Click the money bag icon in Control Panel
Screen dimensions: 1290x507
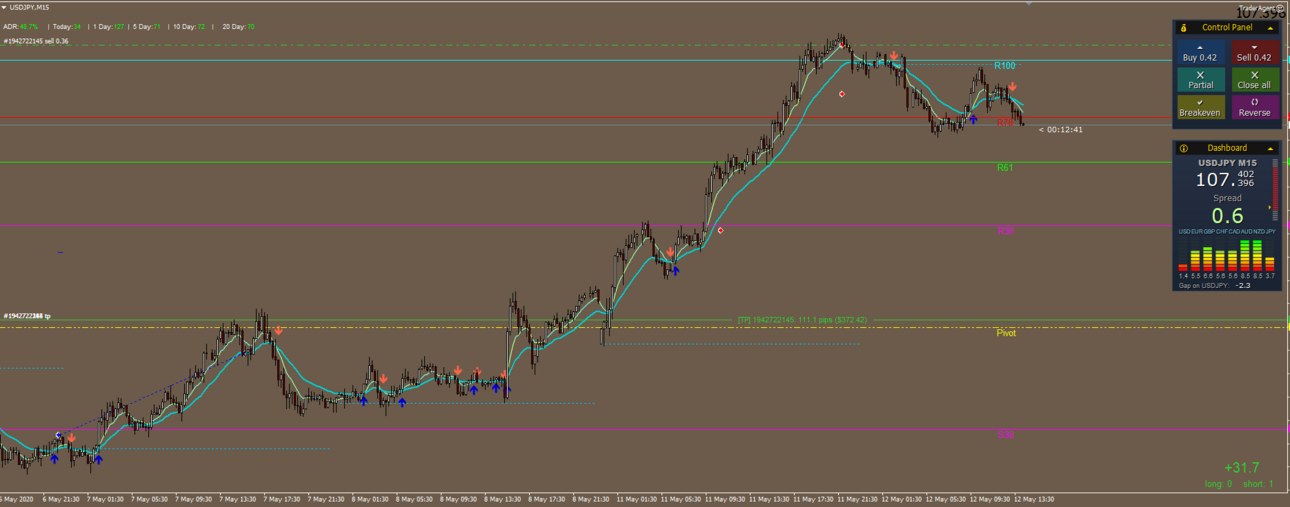click(x=1184, y=28)
